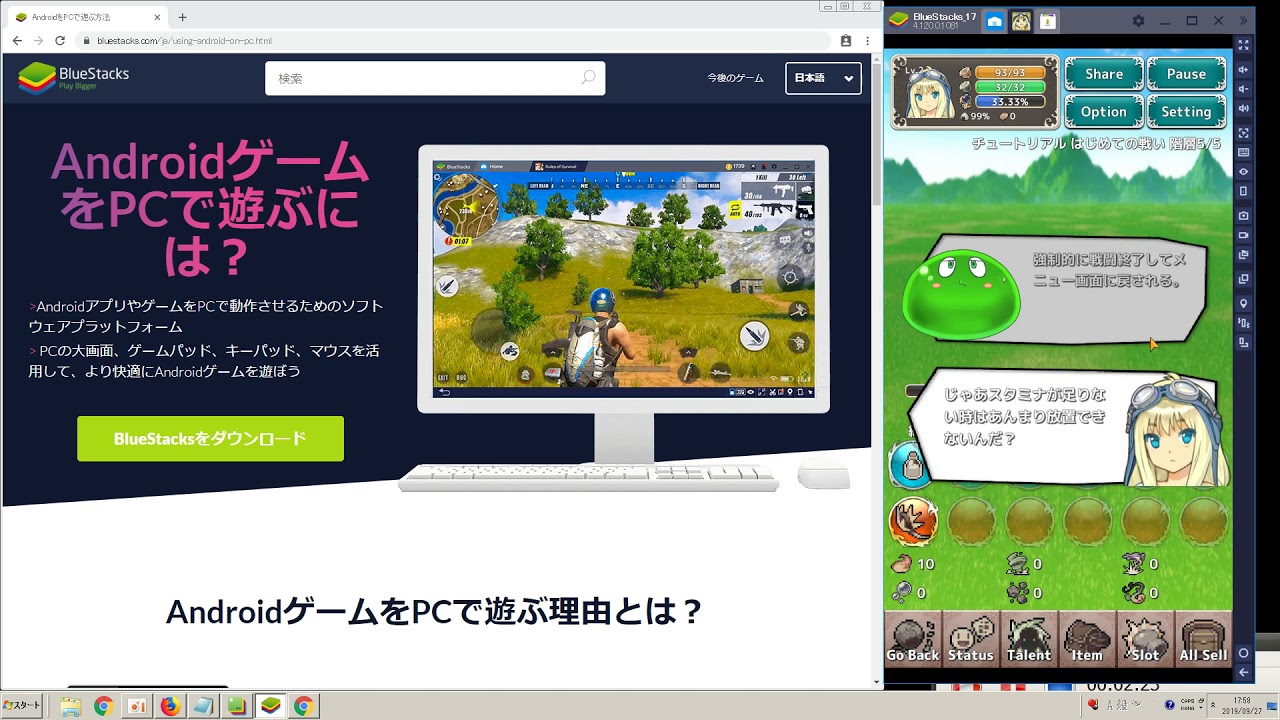Viewport: 1280px width, 720px height.
Task: Open the 今後のゲーム link
Action: pos(735,78)
